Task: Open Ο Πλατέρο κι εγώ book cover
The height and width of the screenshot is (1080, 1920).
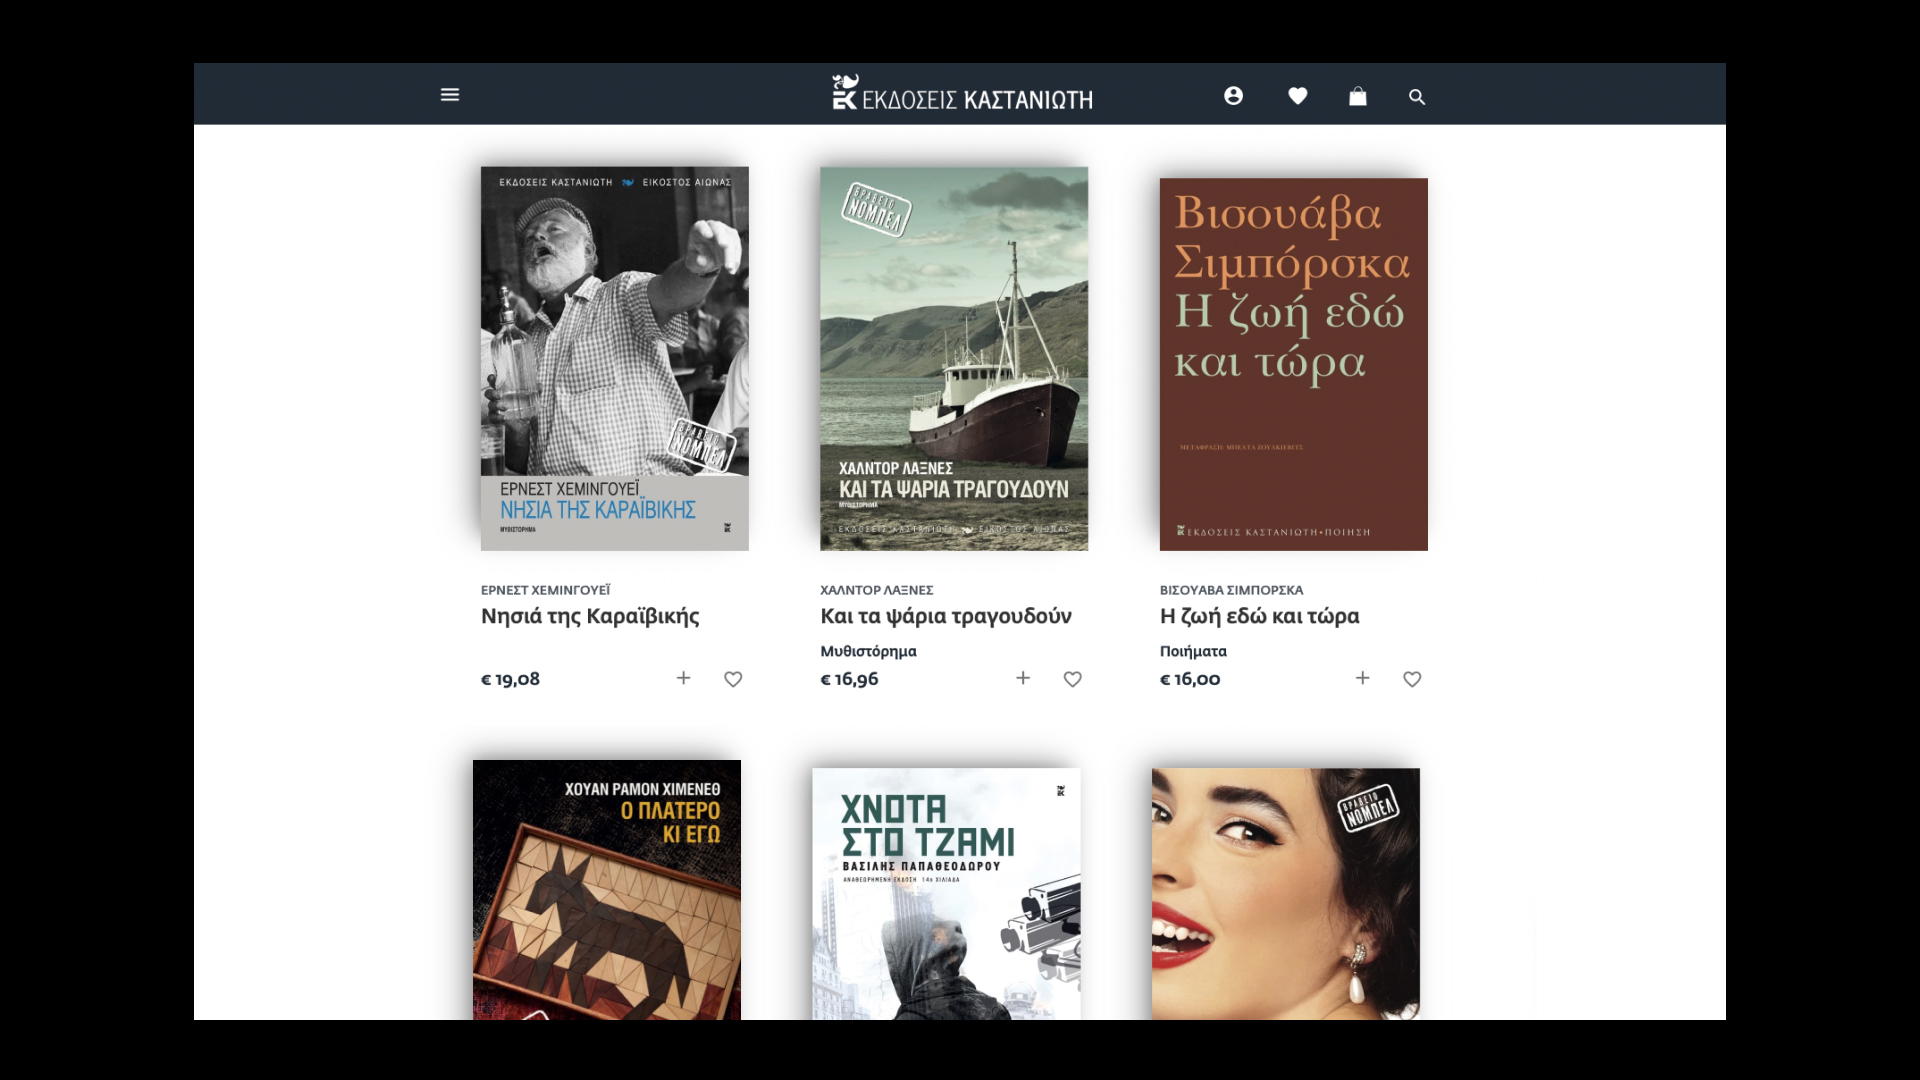Action: click(607, 890)
